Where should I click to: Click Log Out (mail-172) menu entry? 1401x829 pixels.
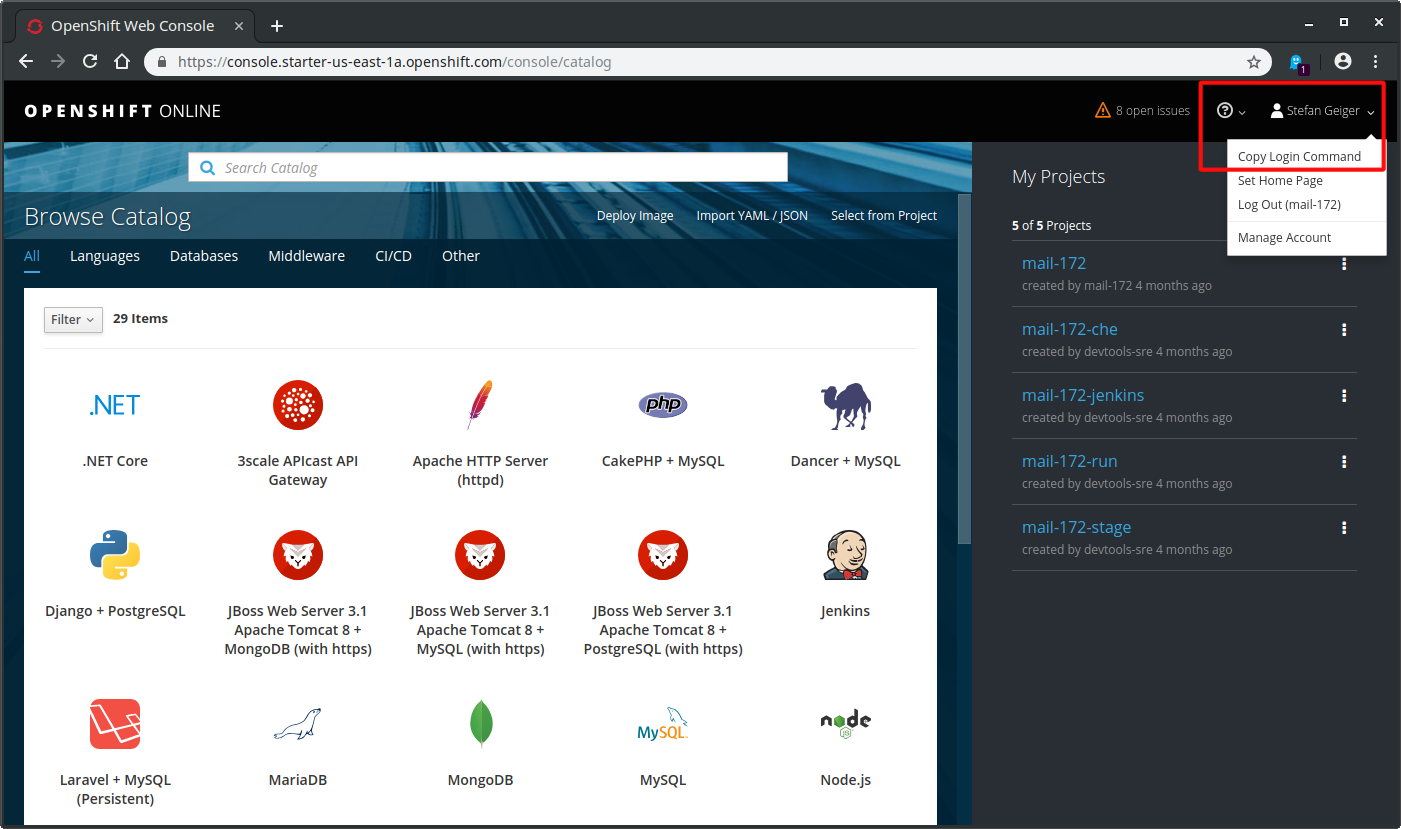[x=1289, y=204]
